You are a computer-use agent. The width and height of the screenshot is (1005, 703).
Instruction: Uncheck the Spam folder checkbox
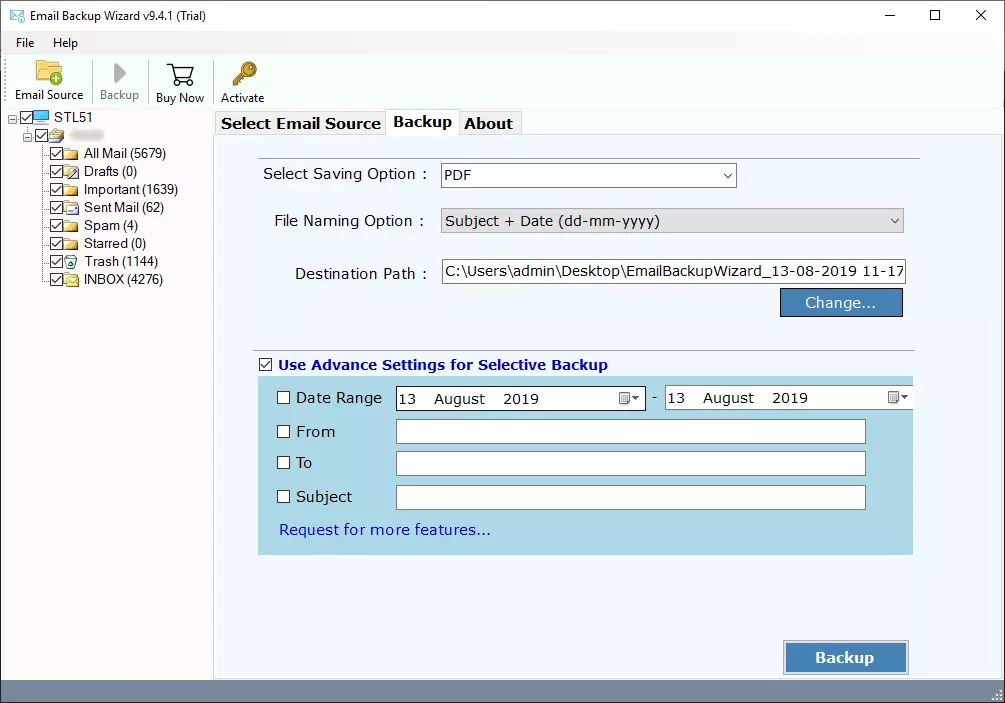point(56,226)
